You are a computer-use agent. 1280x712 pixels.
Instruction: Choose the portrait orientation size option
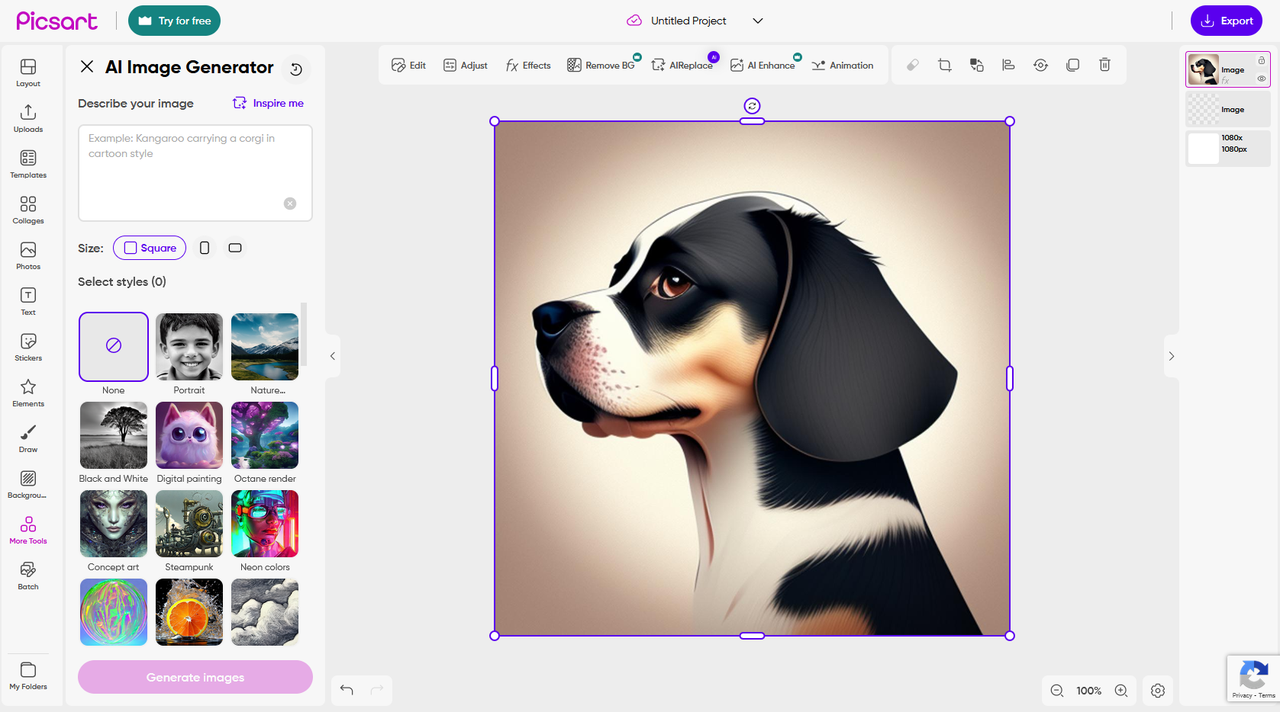click(x=205, y=248)
